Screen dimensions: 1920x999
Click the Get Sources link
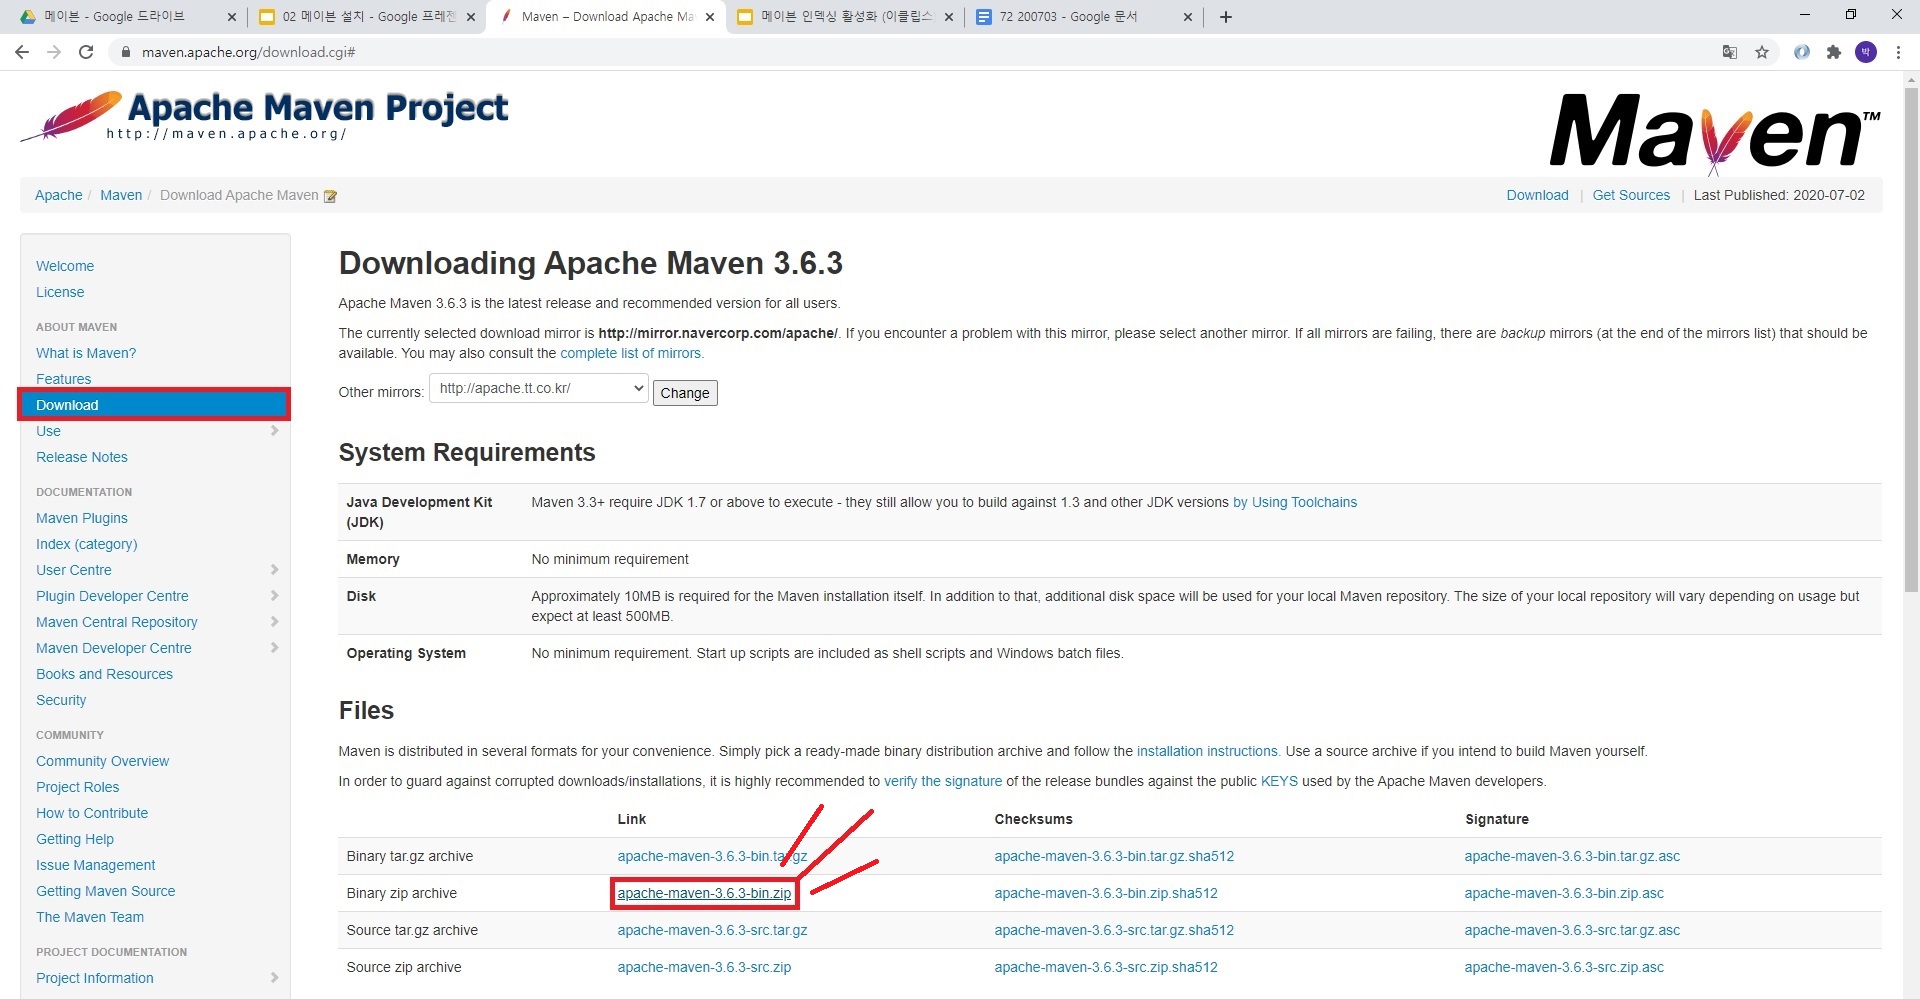click(x=1631, y=195)
